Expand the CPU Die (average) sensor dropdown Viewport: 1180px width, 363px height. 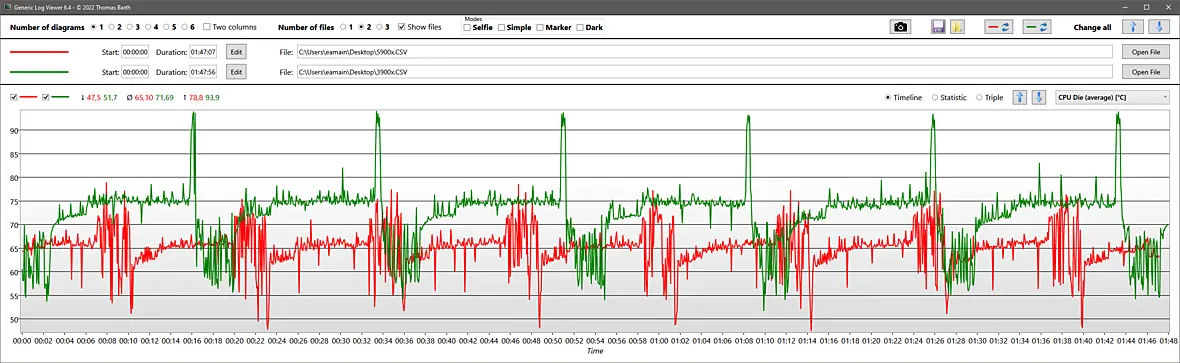(x=1112, y=97)
